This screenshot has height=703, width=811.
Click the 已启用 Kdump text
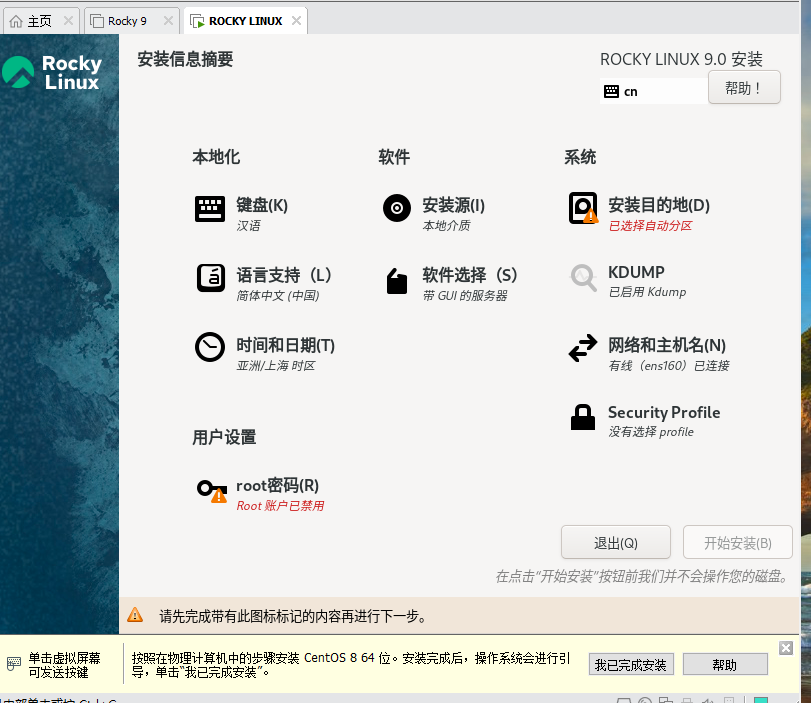coord(648,292)
